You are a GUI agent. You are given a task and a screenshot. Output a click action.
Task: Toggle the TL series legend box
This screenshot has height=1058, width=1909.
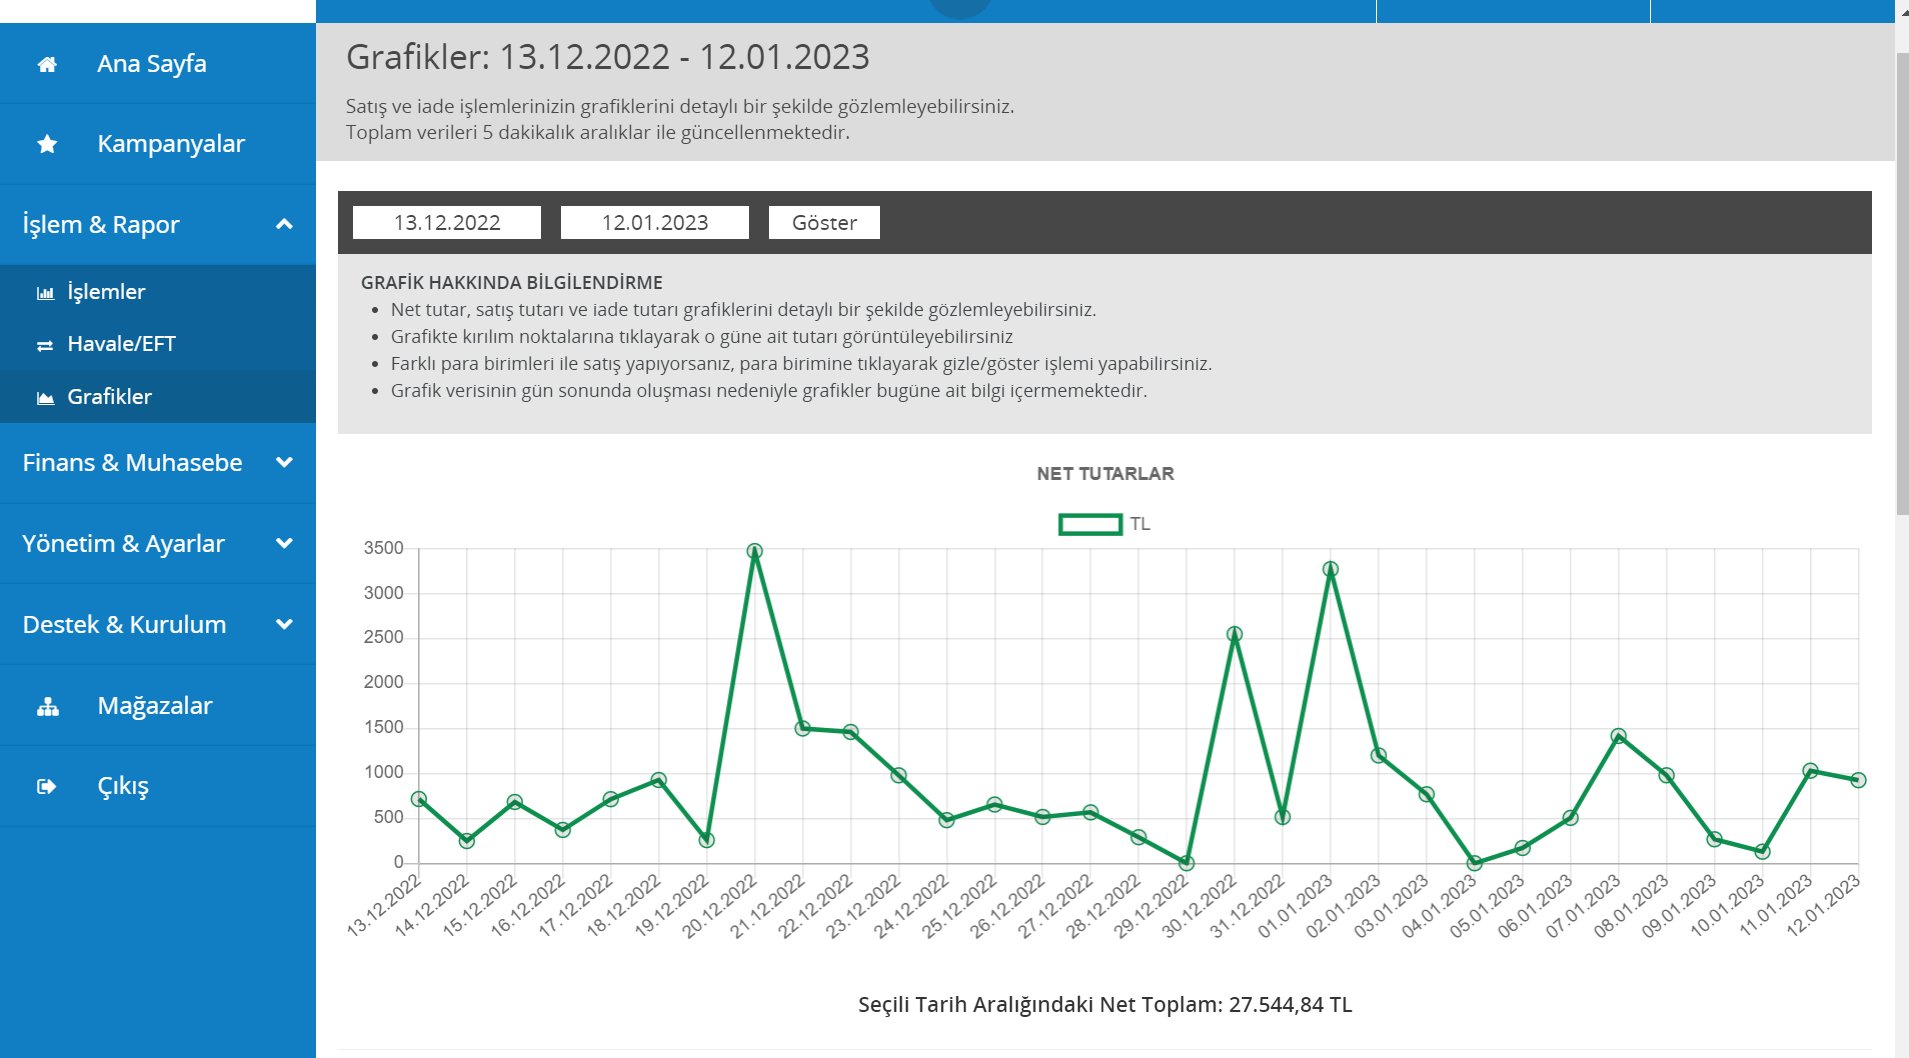[x=1090, y=524]
